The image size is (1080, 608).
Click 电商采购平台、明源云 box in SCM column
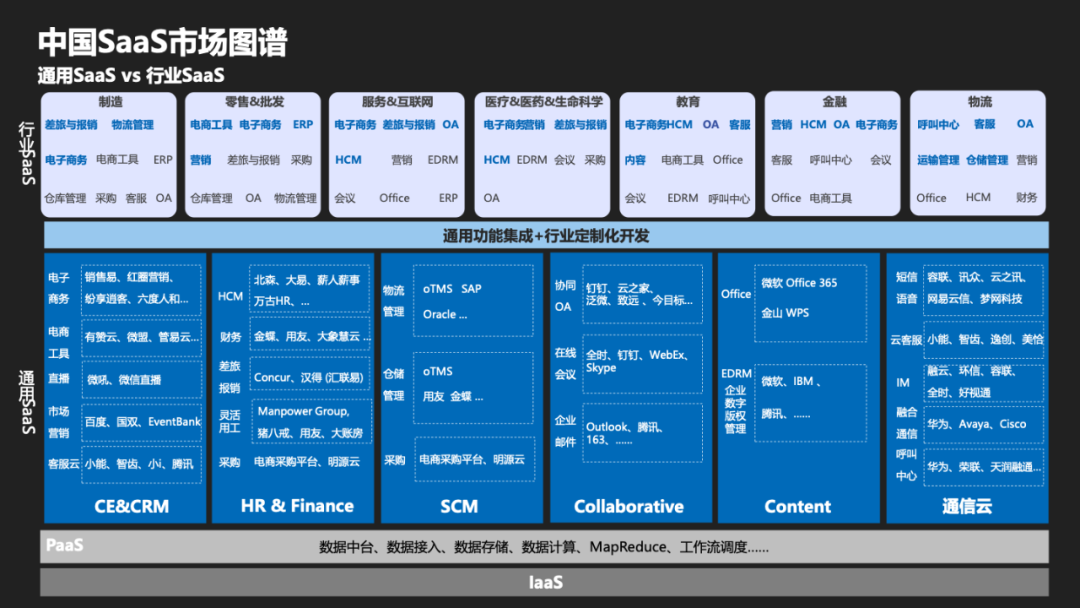(475, 459)
